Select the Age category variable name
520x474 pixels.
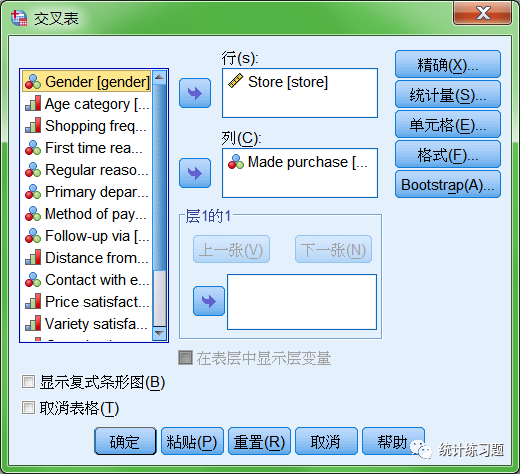(97, 104)
